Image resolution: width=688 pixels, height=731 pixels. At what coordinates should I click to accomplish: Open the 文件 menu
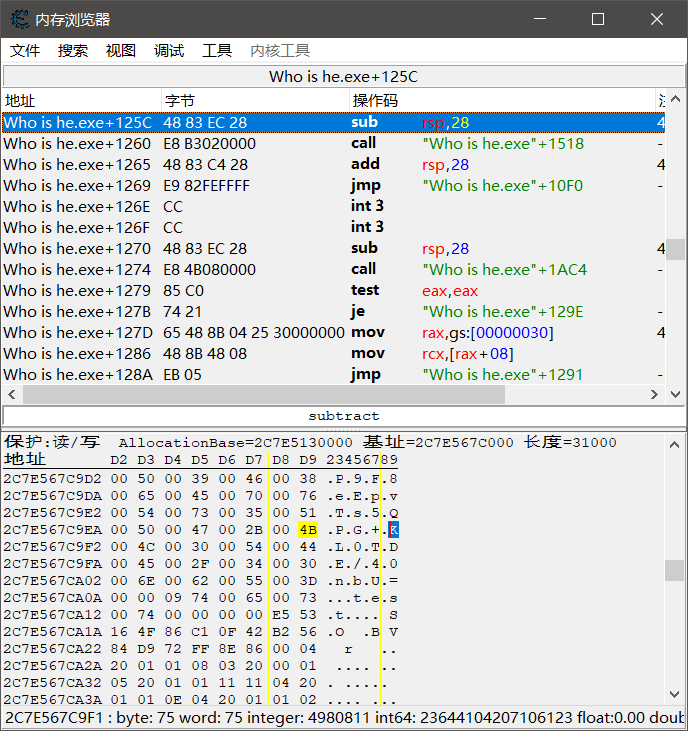[x=25, y=51]
